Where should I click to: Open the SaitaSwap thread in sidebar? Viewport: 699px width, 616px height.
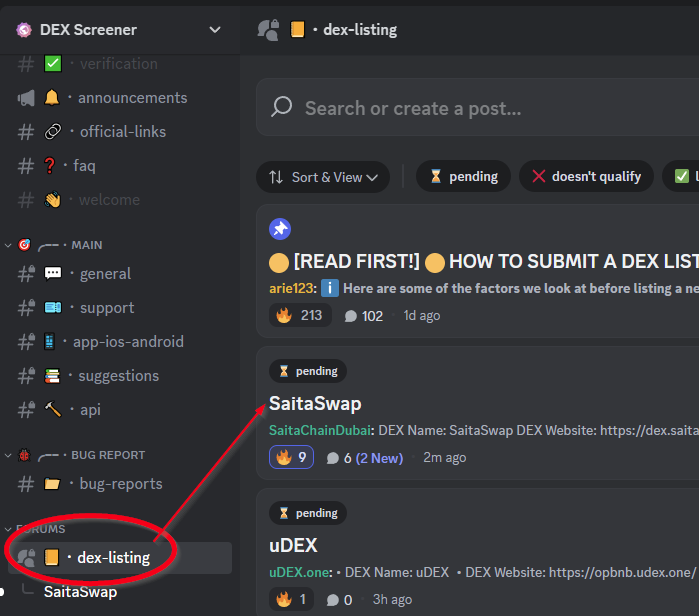[80, 592]
